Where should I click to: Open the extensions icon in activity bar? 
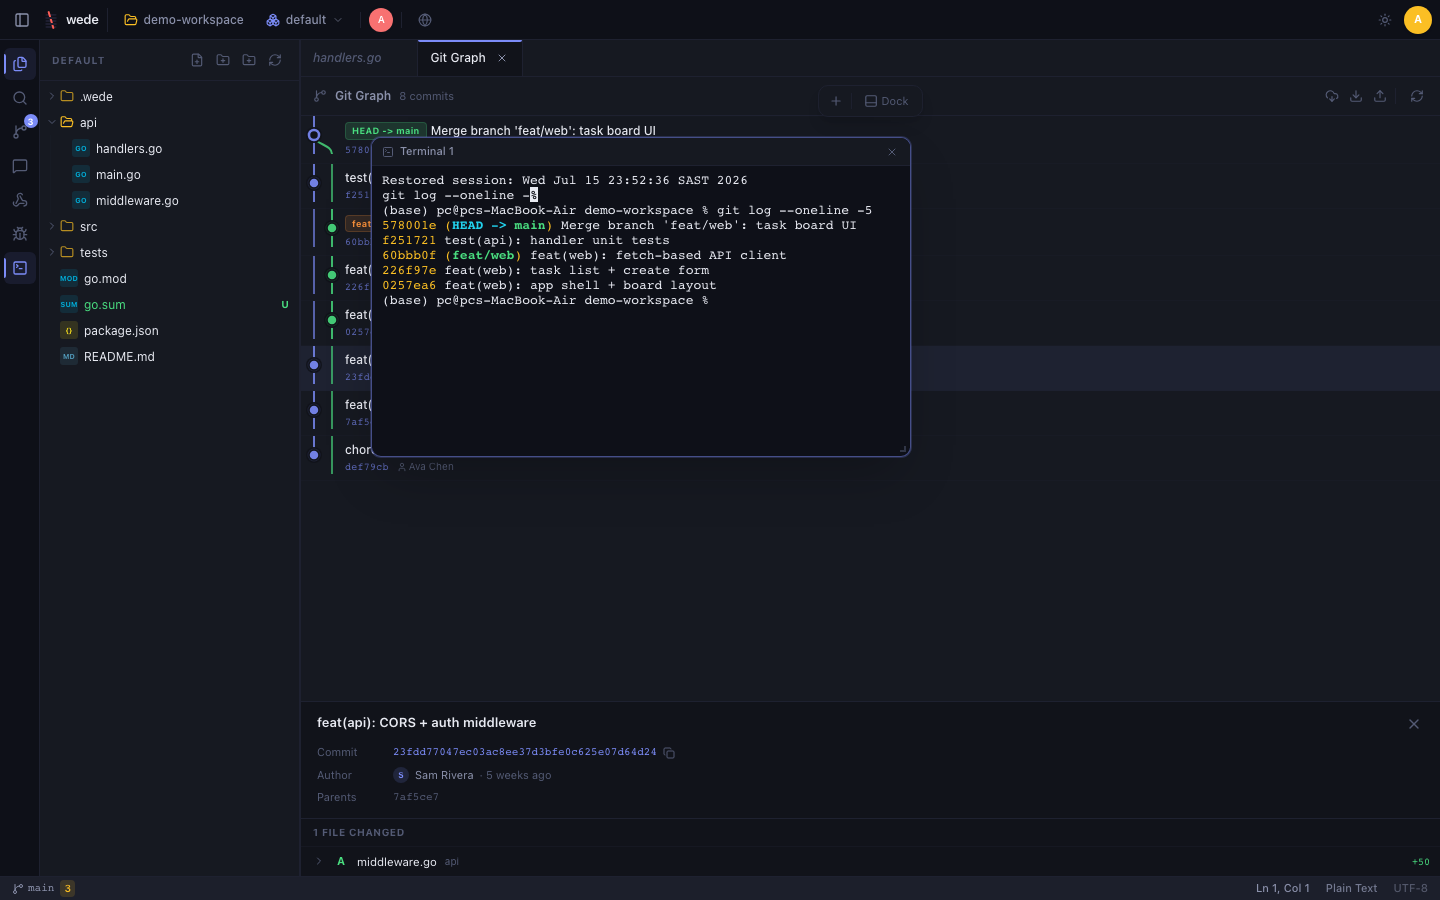20,200
